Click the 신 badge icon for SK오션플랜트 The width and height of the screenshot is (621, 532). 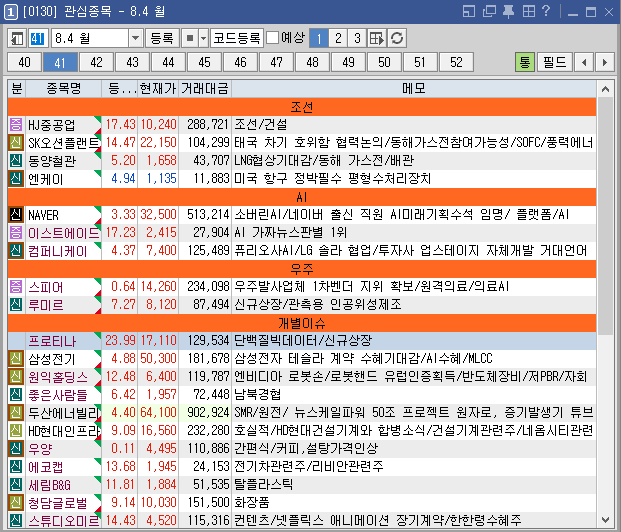coord(16,143)
